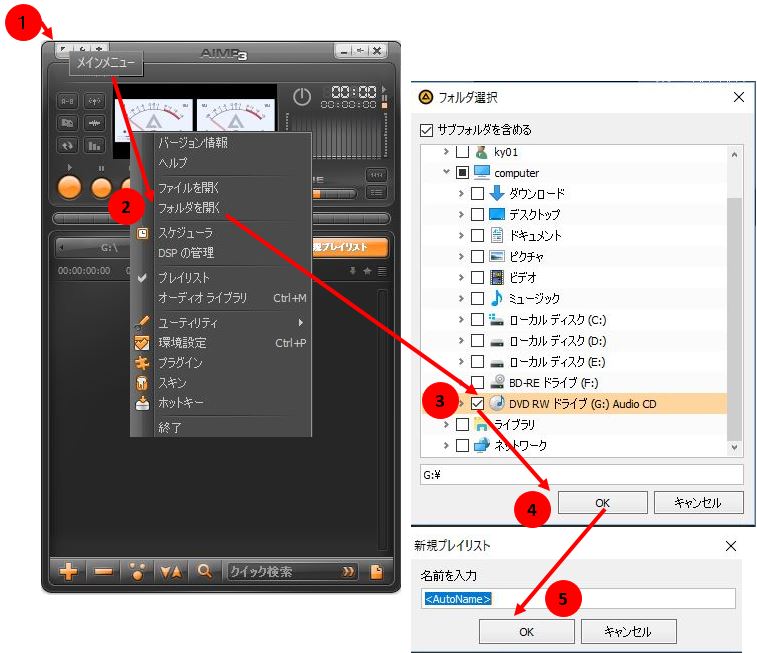Click キャンセル in the 新規プレイリスト dialog
Image resolution: width=757 pixels, height=653 pixels.
tap(628, 631)
